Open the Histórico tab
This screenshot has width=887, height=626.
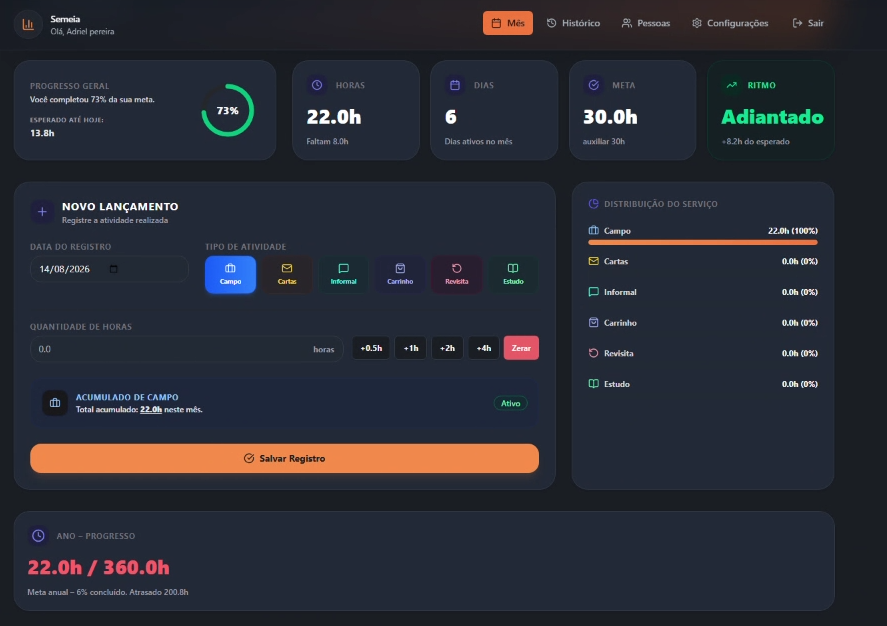pyautogui.click(x=573, y=23)
